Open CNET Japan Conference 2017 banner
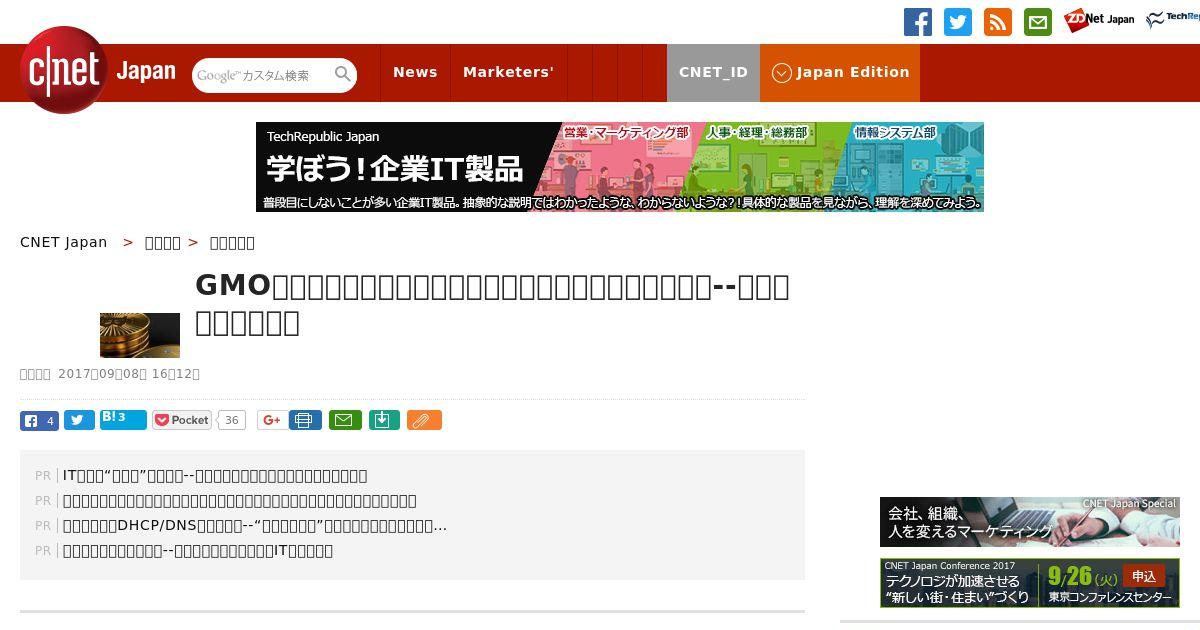Viewport: 1200px width, 630px height. [1030, 582]
